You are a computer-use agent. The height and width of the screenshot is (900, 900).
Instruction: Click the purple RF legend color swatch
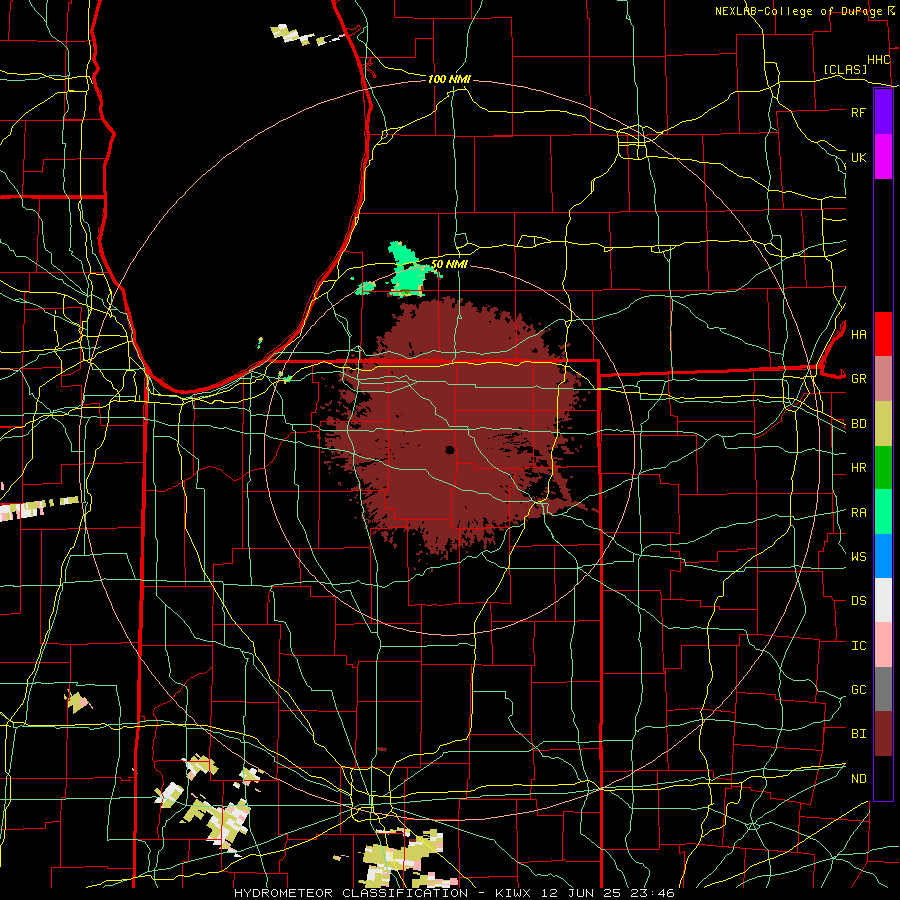point(883,112)
